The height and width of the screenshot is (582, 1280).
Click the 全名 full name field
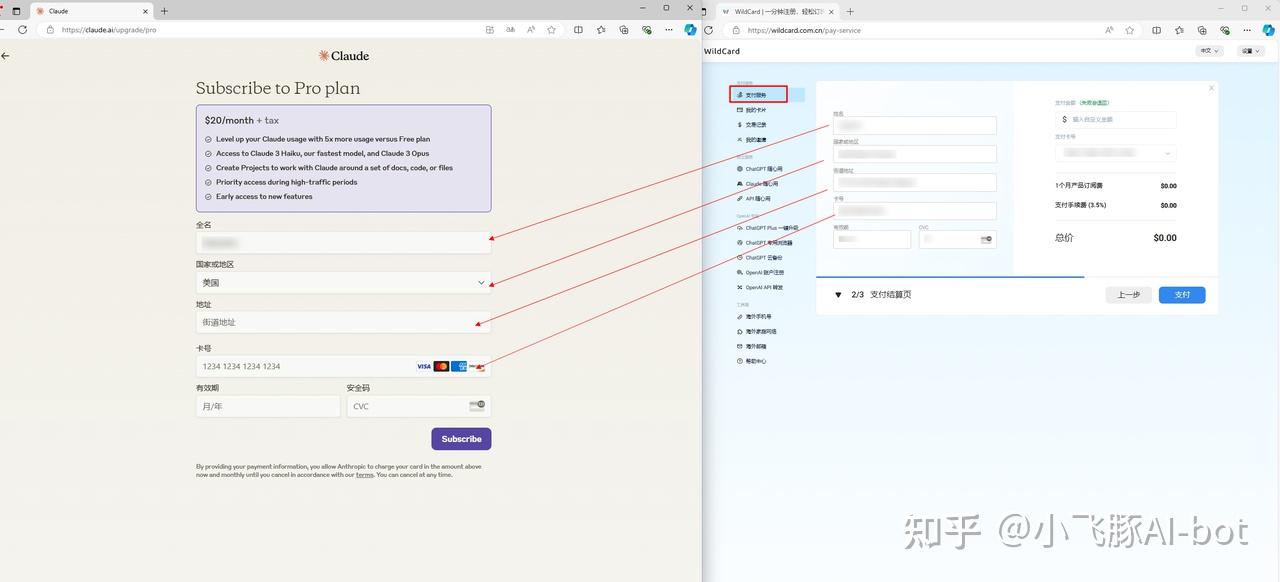[343, 243]
